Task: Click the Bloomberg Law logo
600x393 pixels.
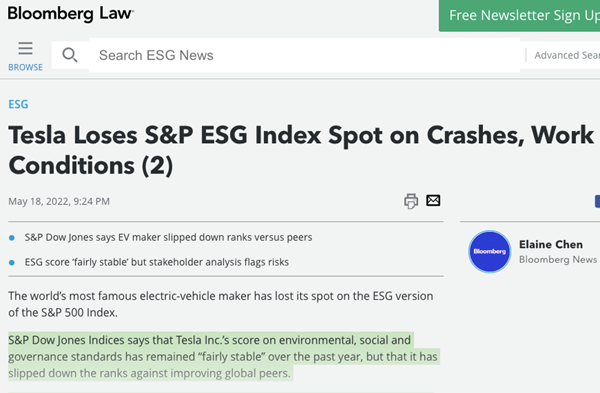Action: (x=71, y=14)
